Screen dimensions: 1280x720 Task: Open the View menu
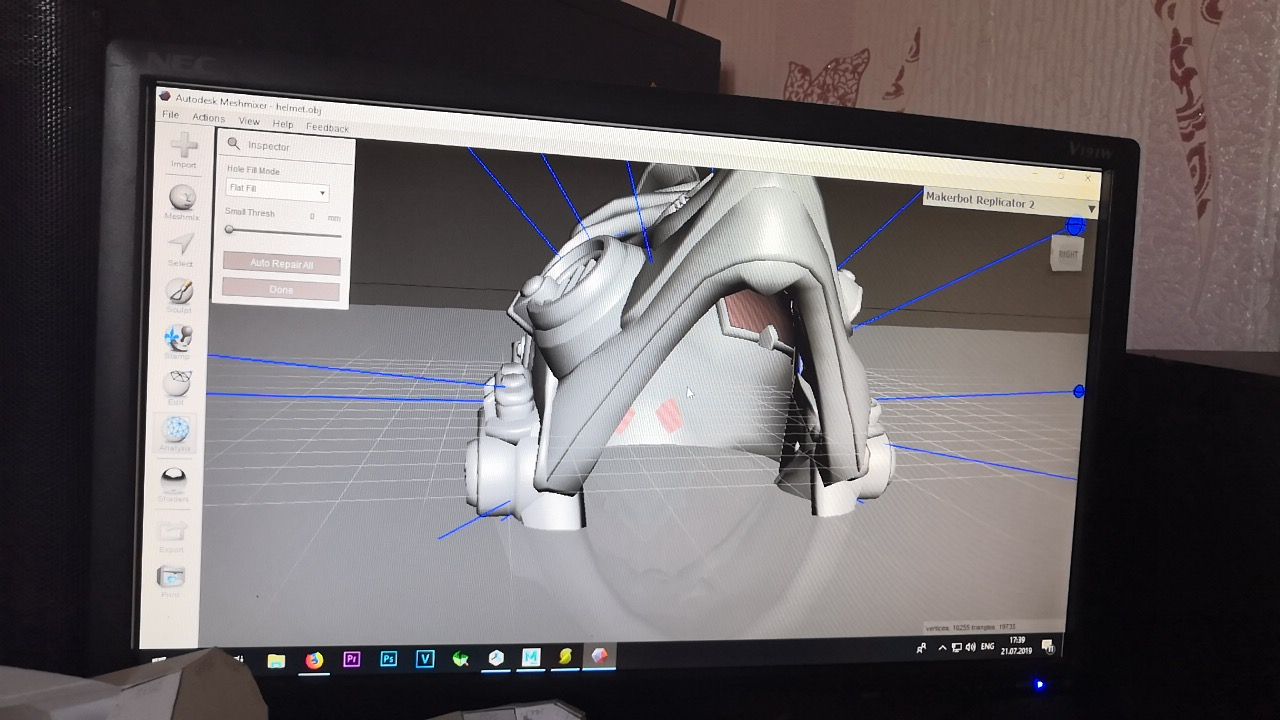249,121
